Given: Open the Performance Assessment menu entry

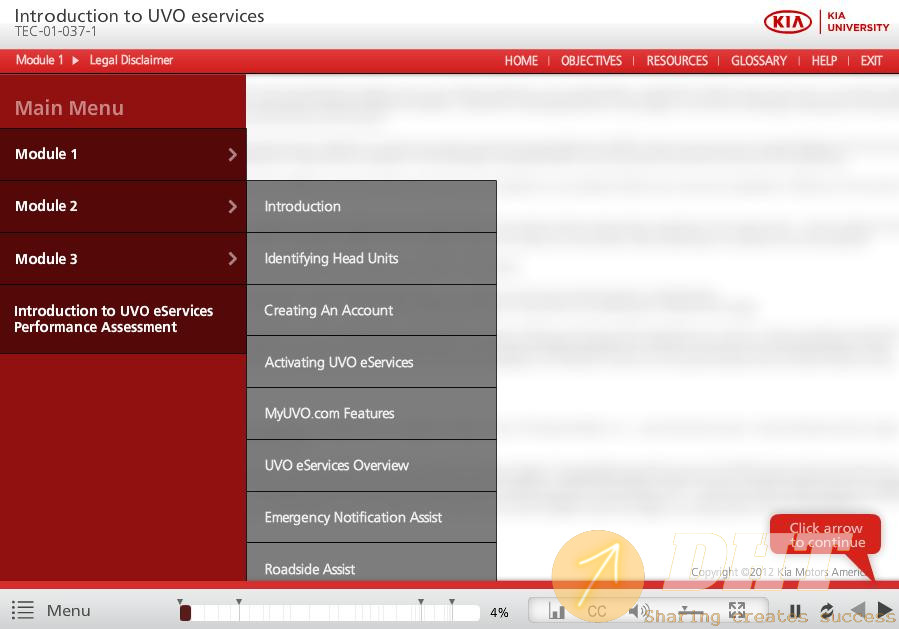Looking at the screenshot, I should pyautogui.click(x=123, y=319).
